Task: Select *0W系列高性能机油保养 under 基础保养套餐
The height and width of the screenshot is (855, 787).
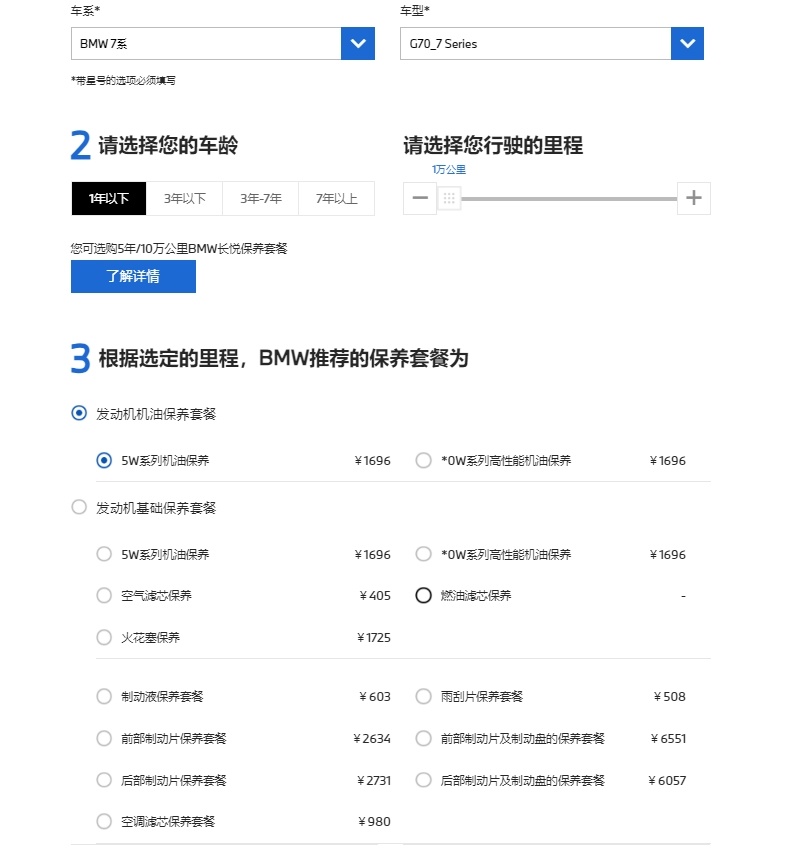Action: [423, 554]
